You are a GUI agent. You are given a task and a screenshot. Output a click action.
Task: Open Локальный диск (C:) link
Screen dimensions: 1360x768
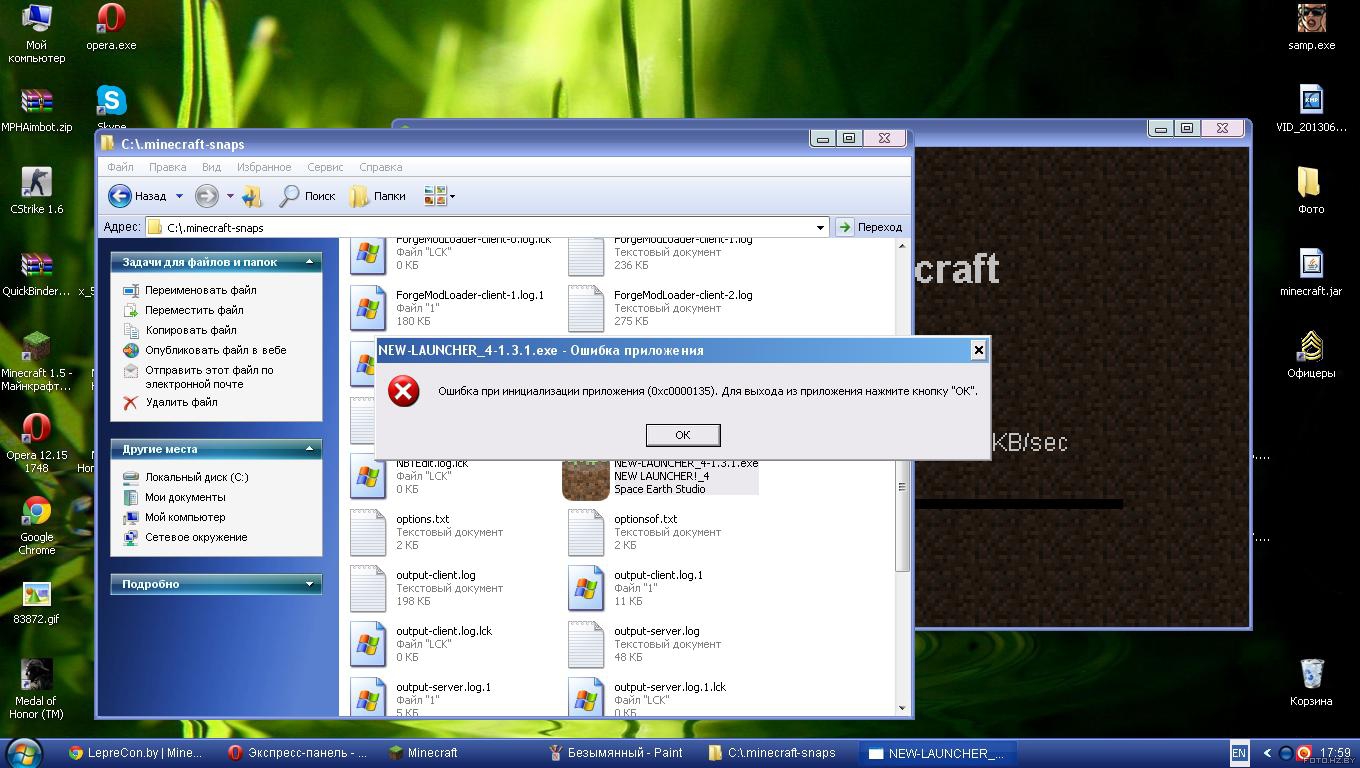click(196, 477)
